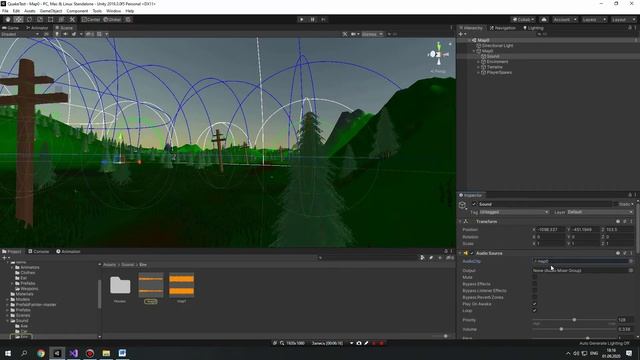Screen dimensions: 640x360
Task: Switch to the Console tab
Action: 39,252
